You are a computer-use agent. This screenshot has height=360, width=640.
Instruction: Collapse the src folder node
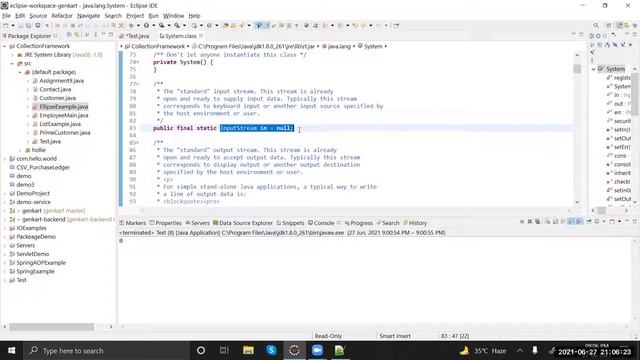click(x=12, y=63)
